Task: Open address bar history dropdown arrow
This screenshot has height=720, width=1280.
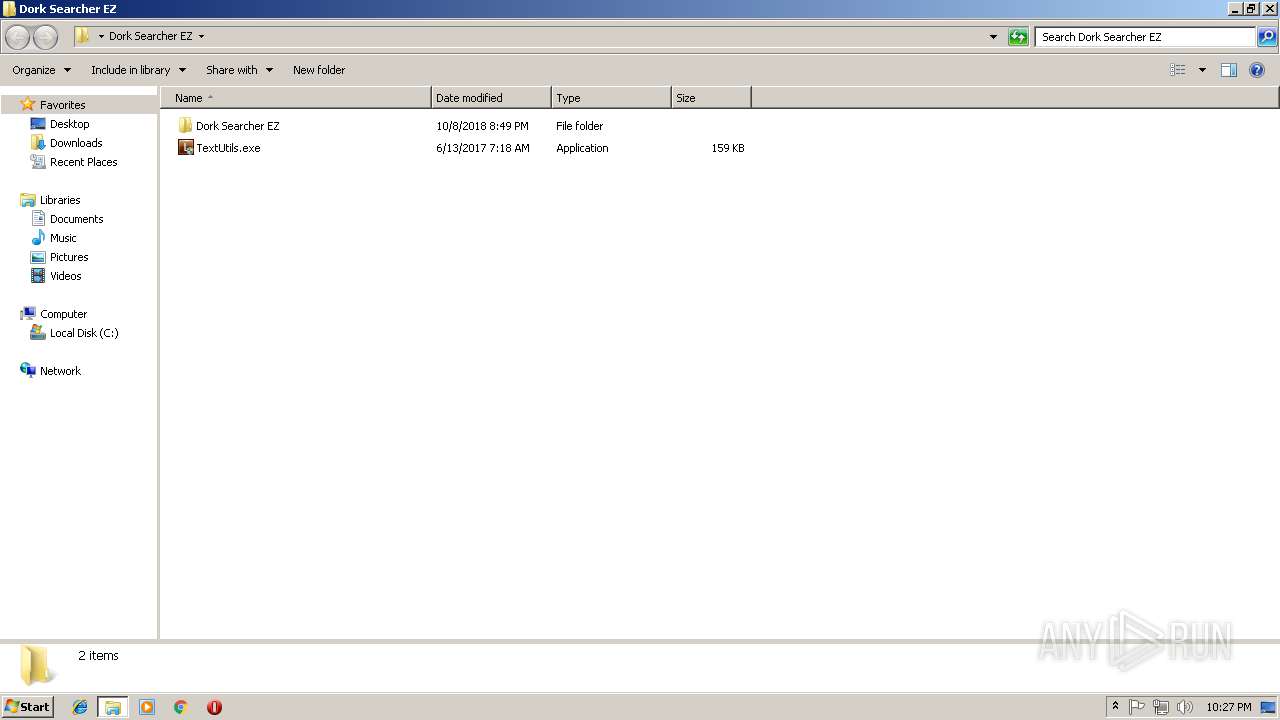Action: pos(993,37)
